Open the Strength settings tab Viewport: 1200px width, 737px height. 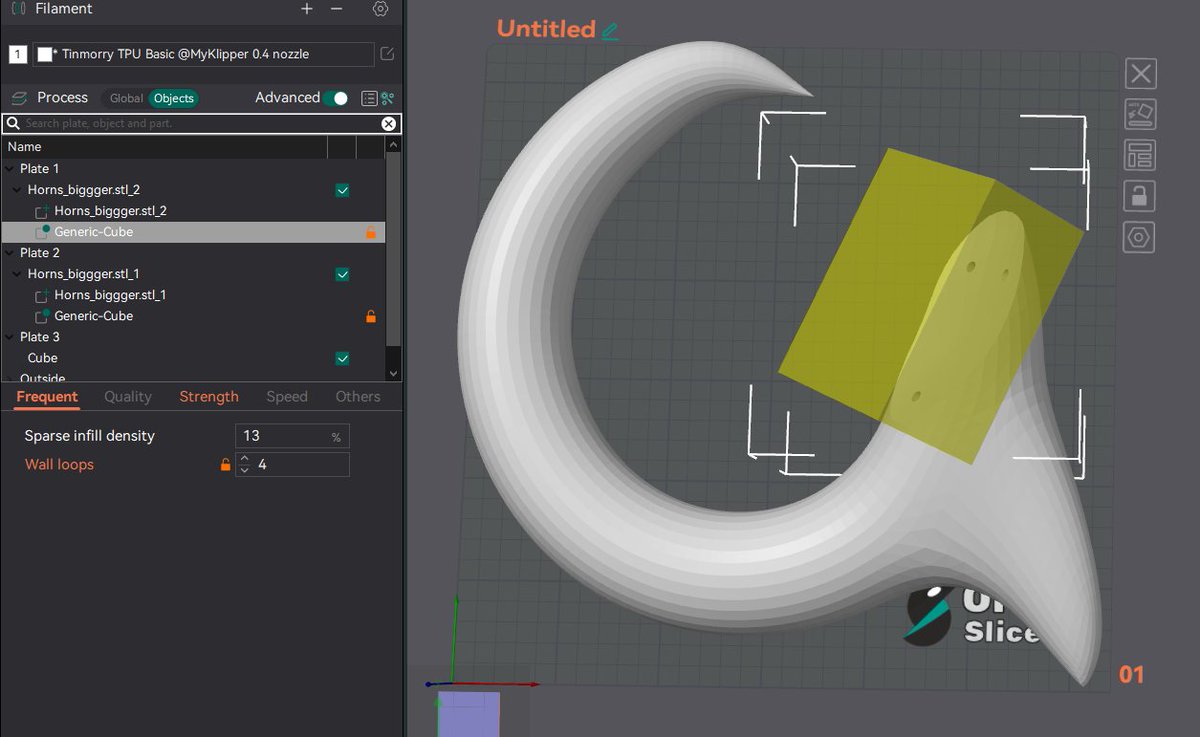pyautogui.click(x=209, y=397)
